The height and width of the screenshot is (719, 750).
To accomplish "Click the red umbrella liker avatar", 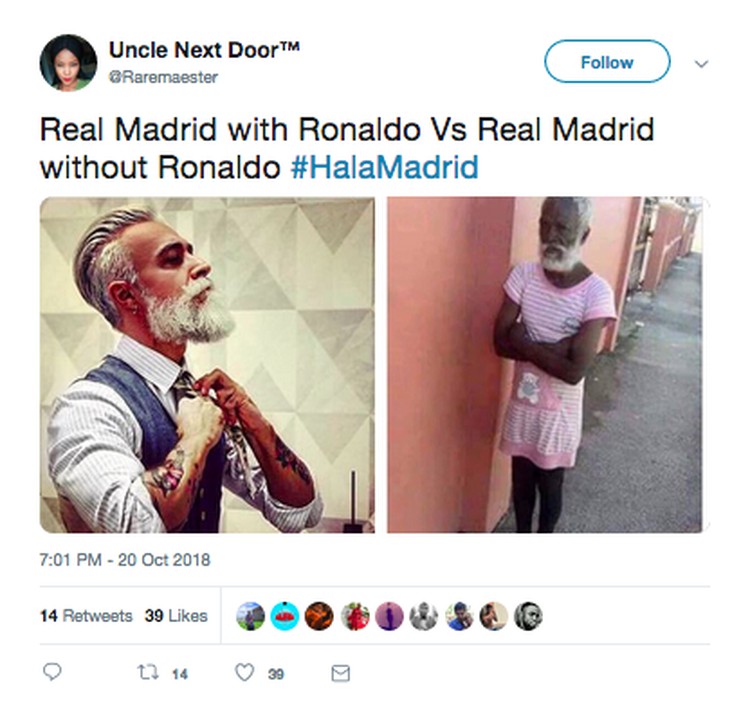I will pyautogui.click(x=285, y=616).
